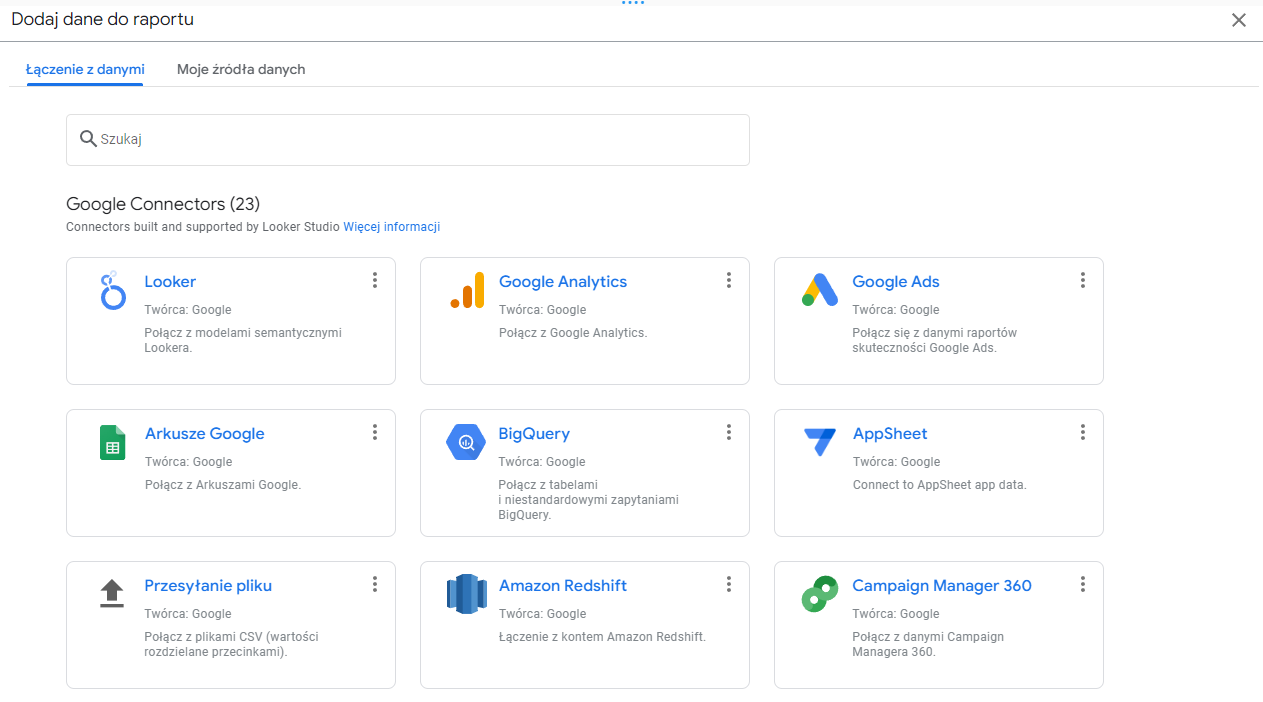Image resolution: width=1263 pixels, height=702 pixels.
Task: Select the Arkusze Google connector title
Action: 205,434
